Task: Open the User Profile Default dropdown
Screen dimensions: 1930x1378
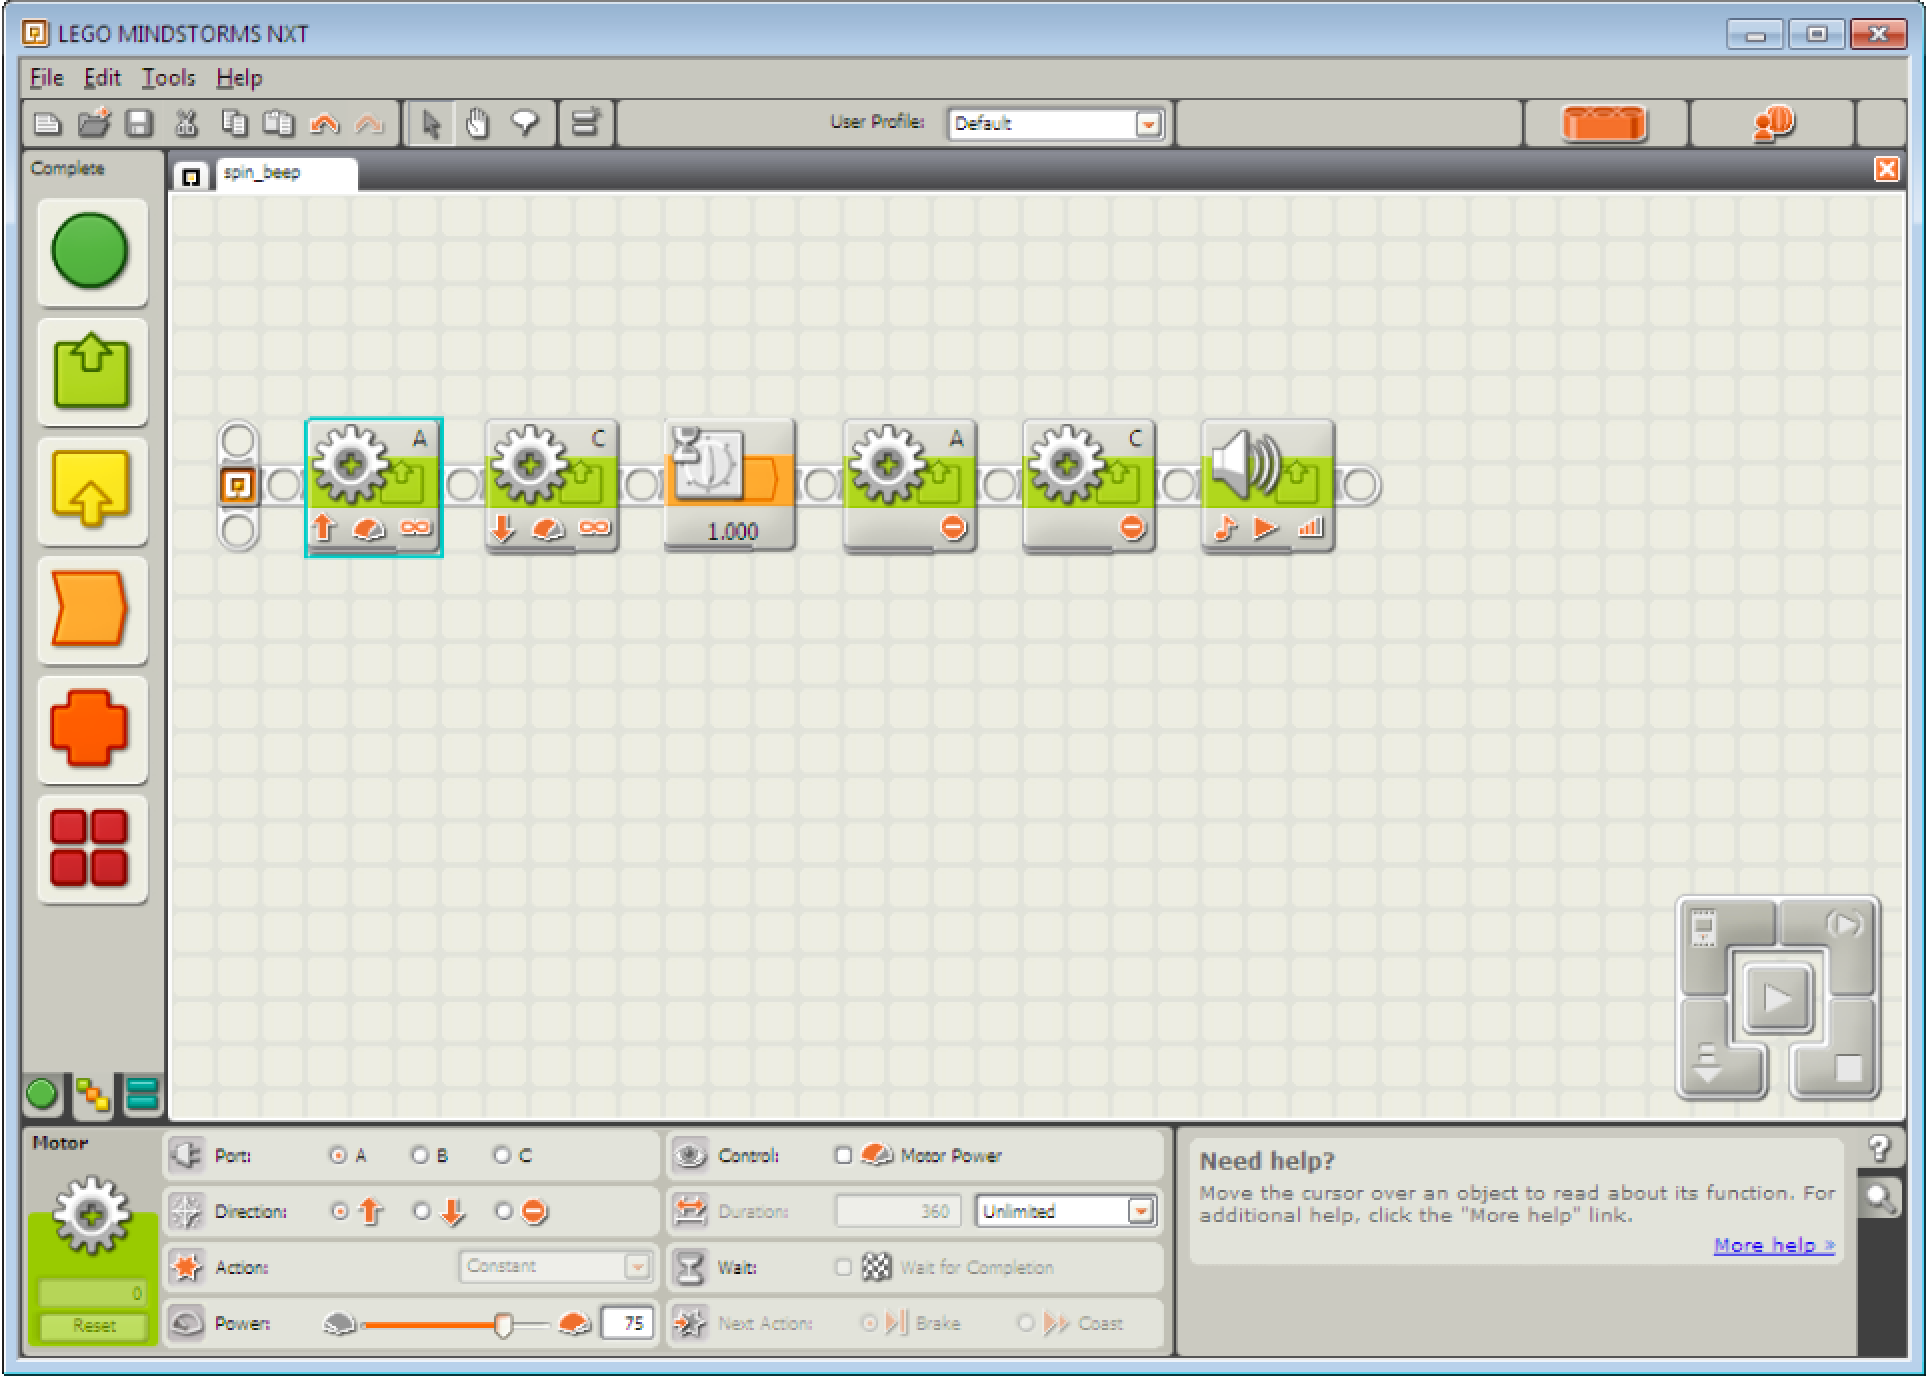Action: 1056,124
